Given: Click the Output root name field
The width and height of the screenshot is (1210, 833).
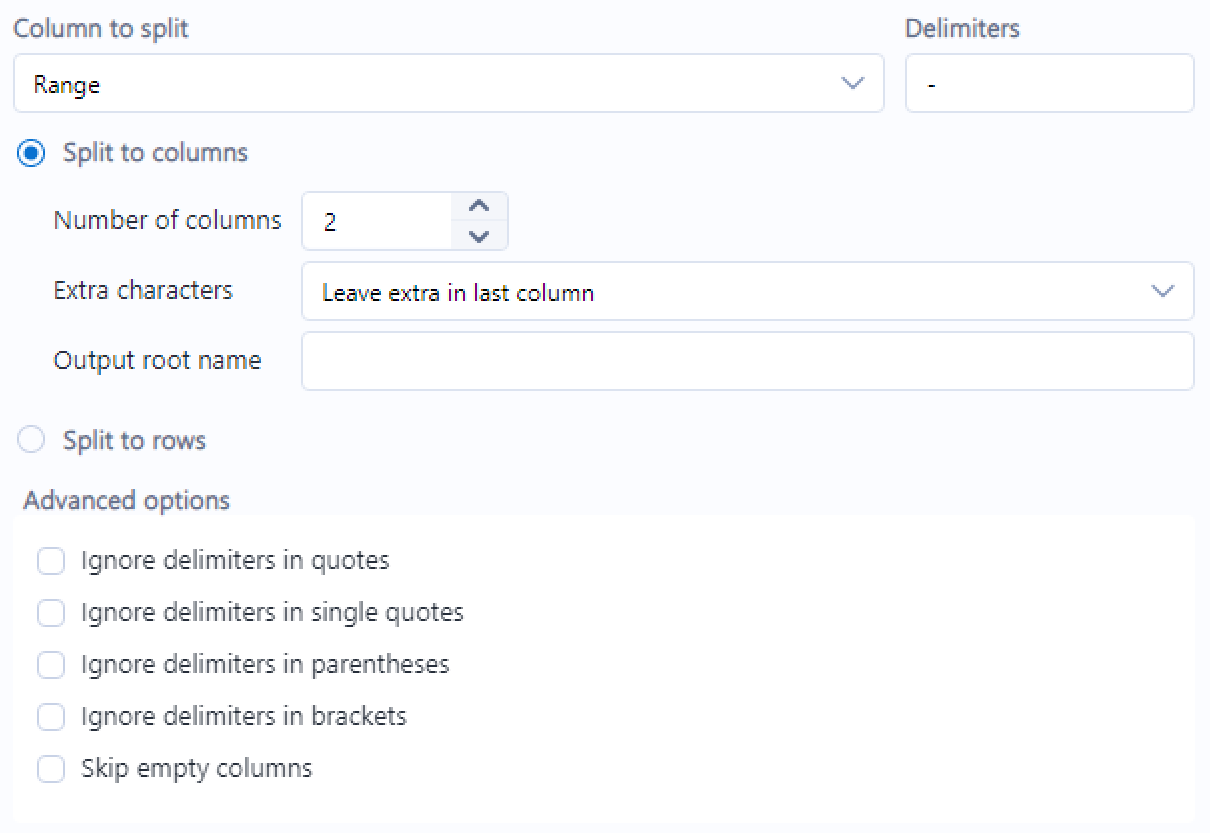Looking at the screenshot, I should pyautogui.click(x=746, y=361).
